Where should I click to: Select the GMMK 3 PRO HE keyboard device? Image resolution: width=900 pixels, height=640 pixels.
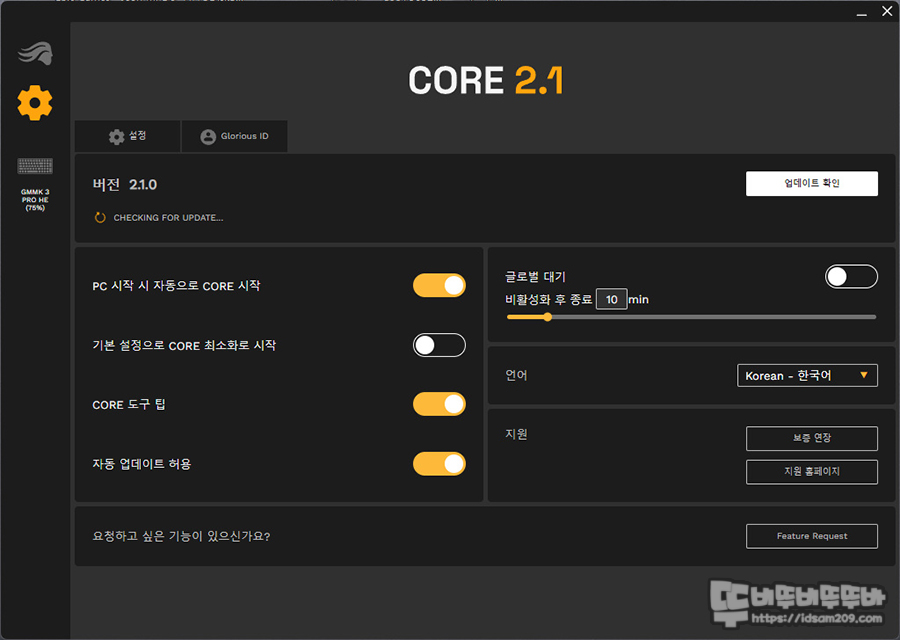point(35,184)
